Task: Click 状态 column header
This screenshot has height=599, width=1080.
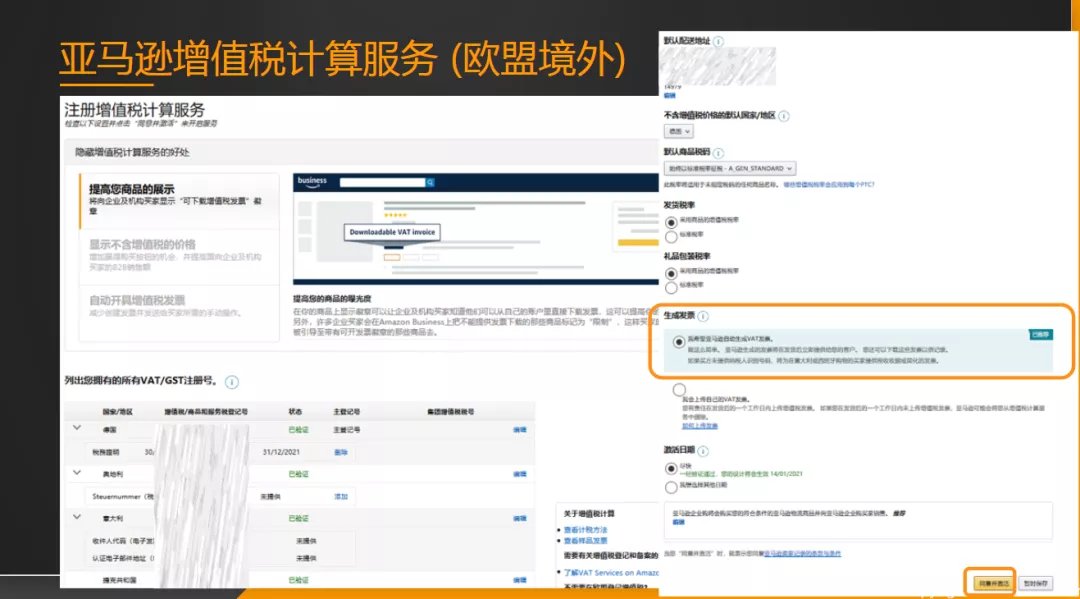Action: point(295,412)
